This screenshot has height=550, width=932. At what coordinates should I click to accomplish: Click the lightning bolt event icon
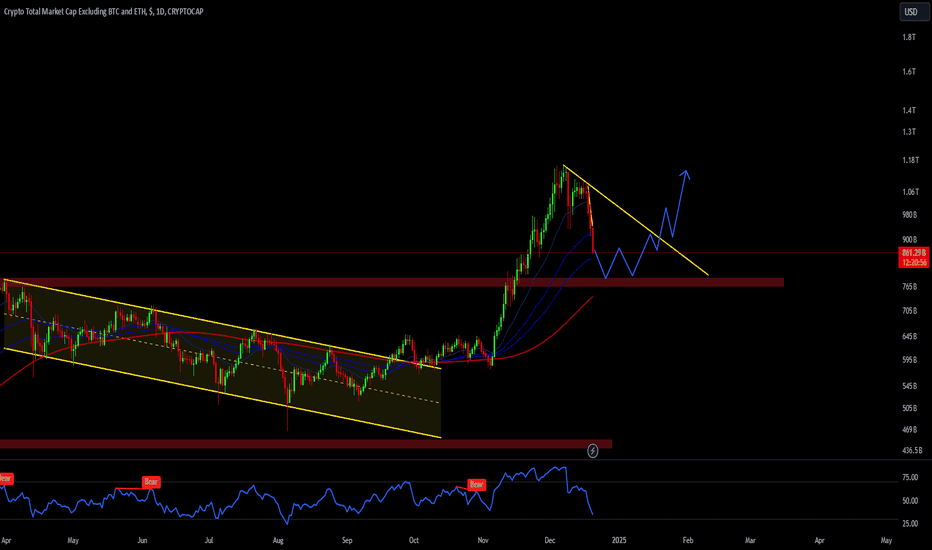pyautogui.click(x=593, y=451)
